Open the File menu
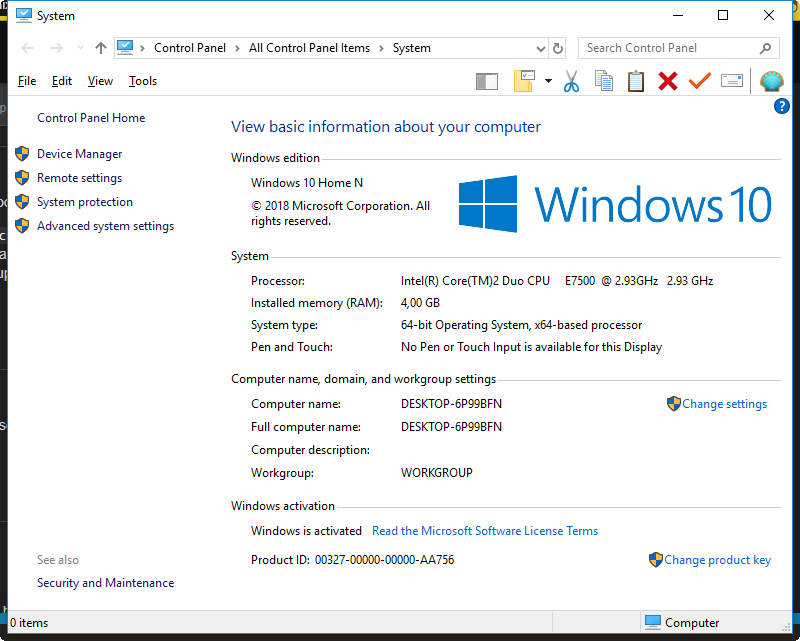The height and width of the screenshot is (641, 800). tap(27, 81)
